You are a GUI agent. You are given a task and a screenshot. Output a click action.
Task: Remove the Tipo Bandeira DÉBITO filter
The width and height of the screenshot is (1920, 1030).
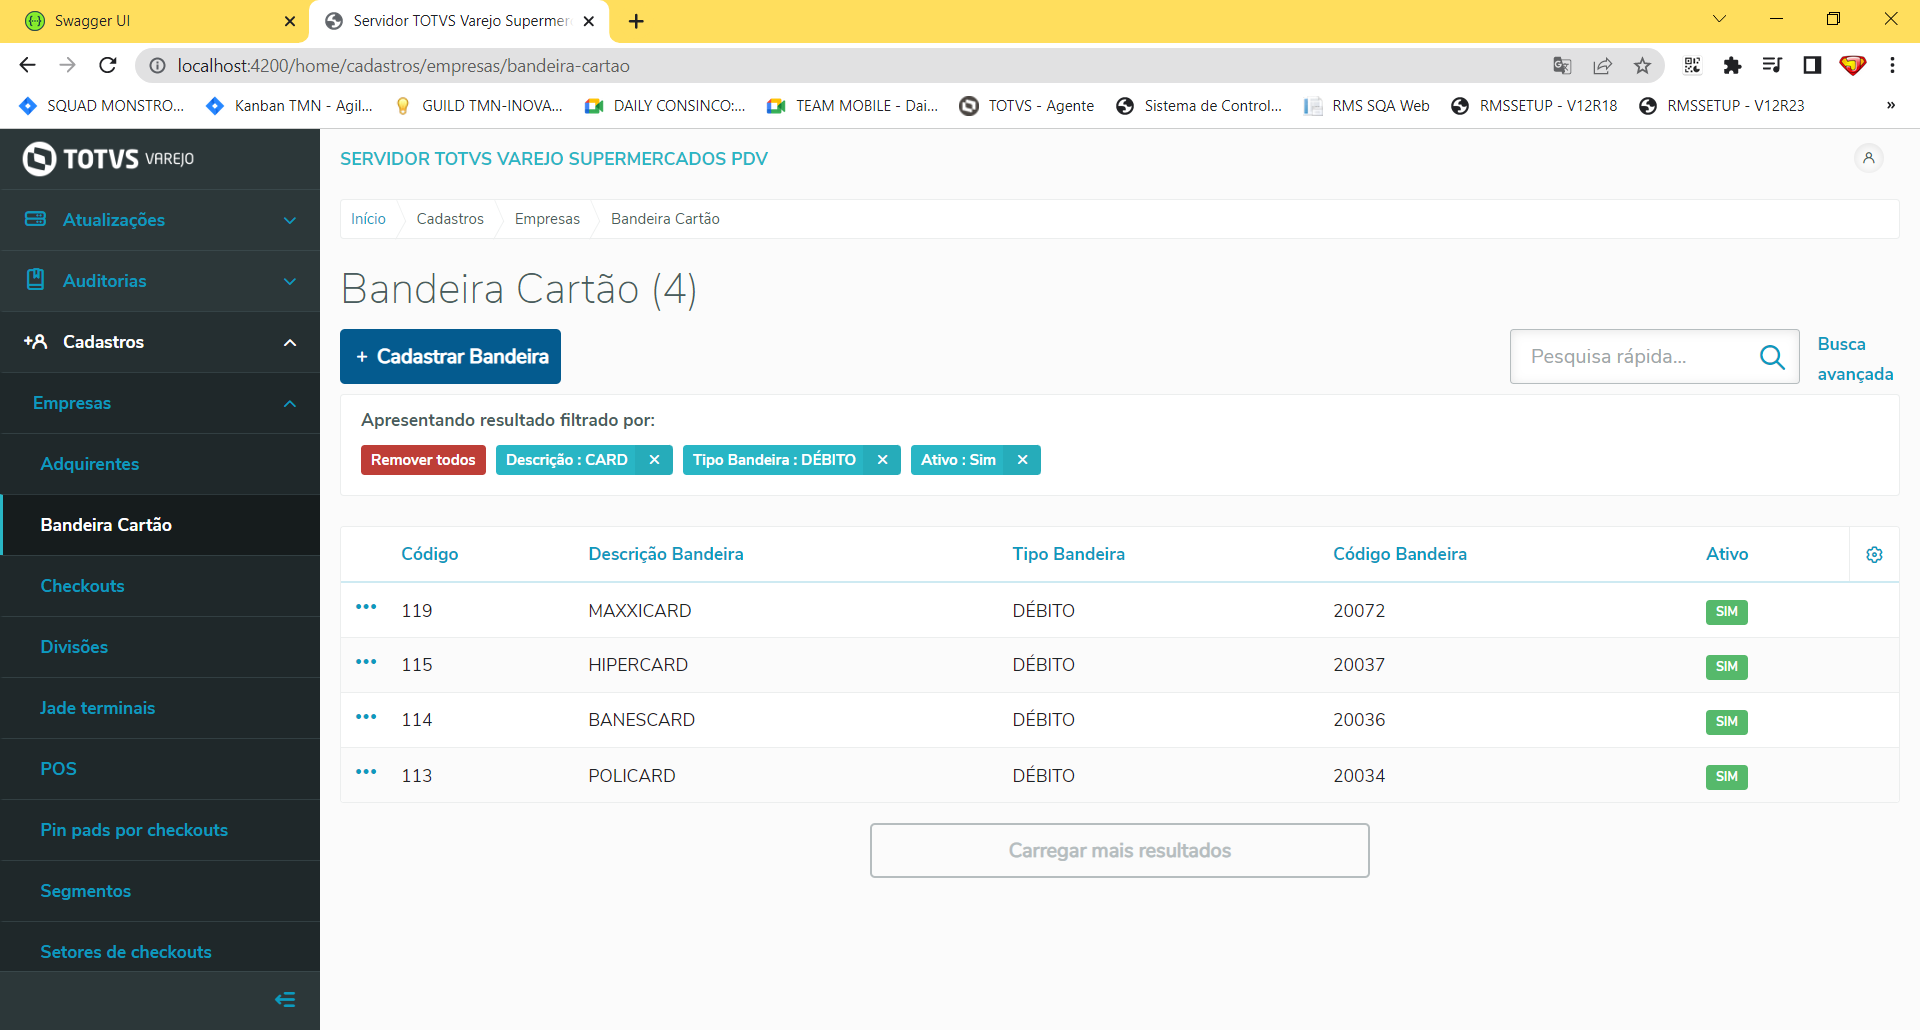pyautogui.click(x=882, y=460)
